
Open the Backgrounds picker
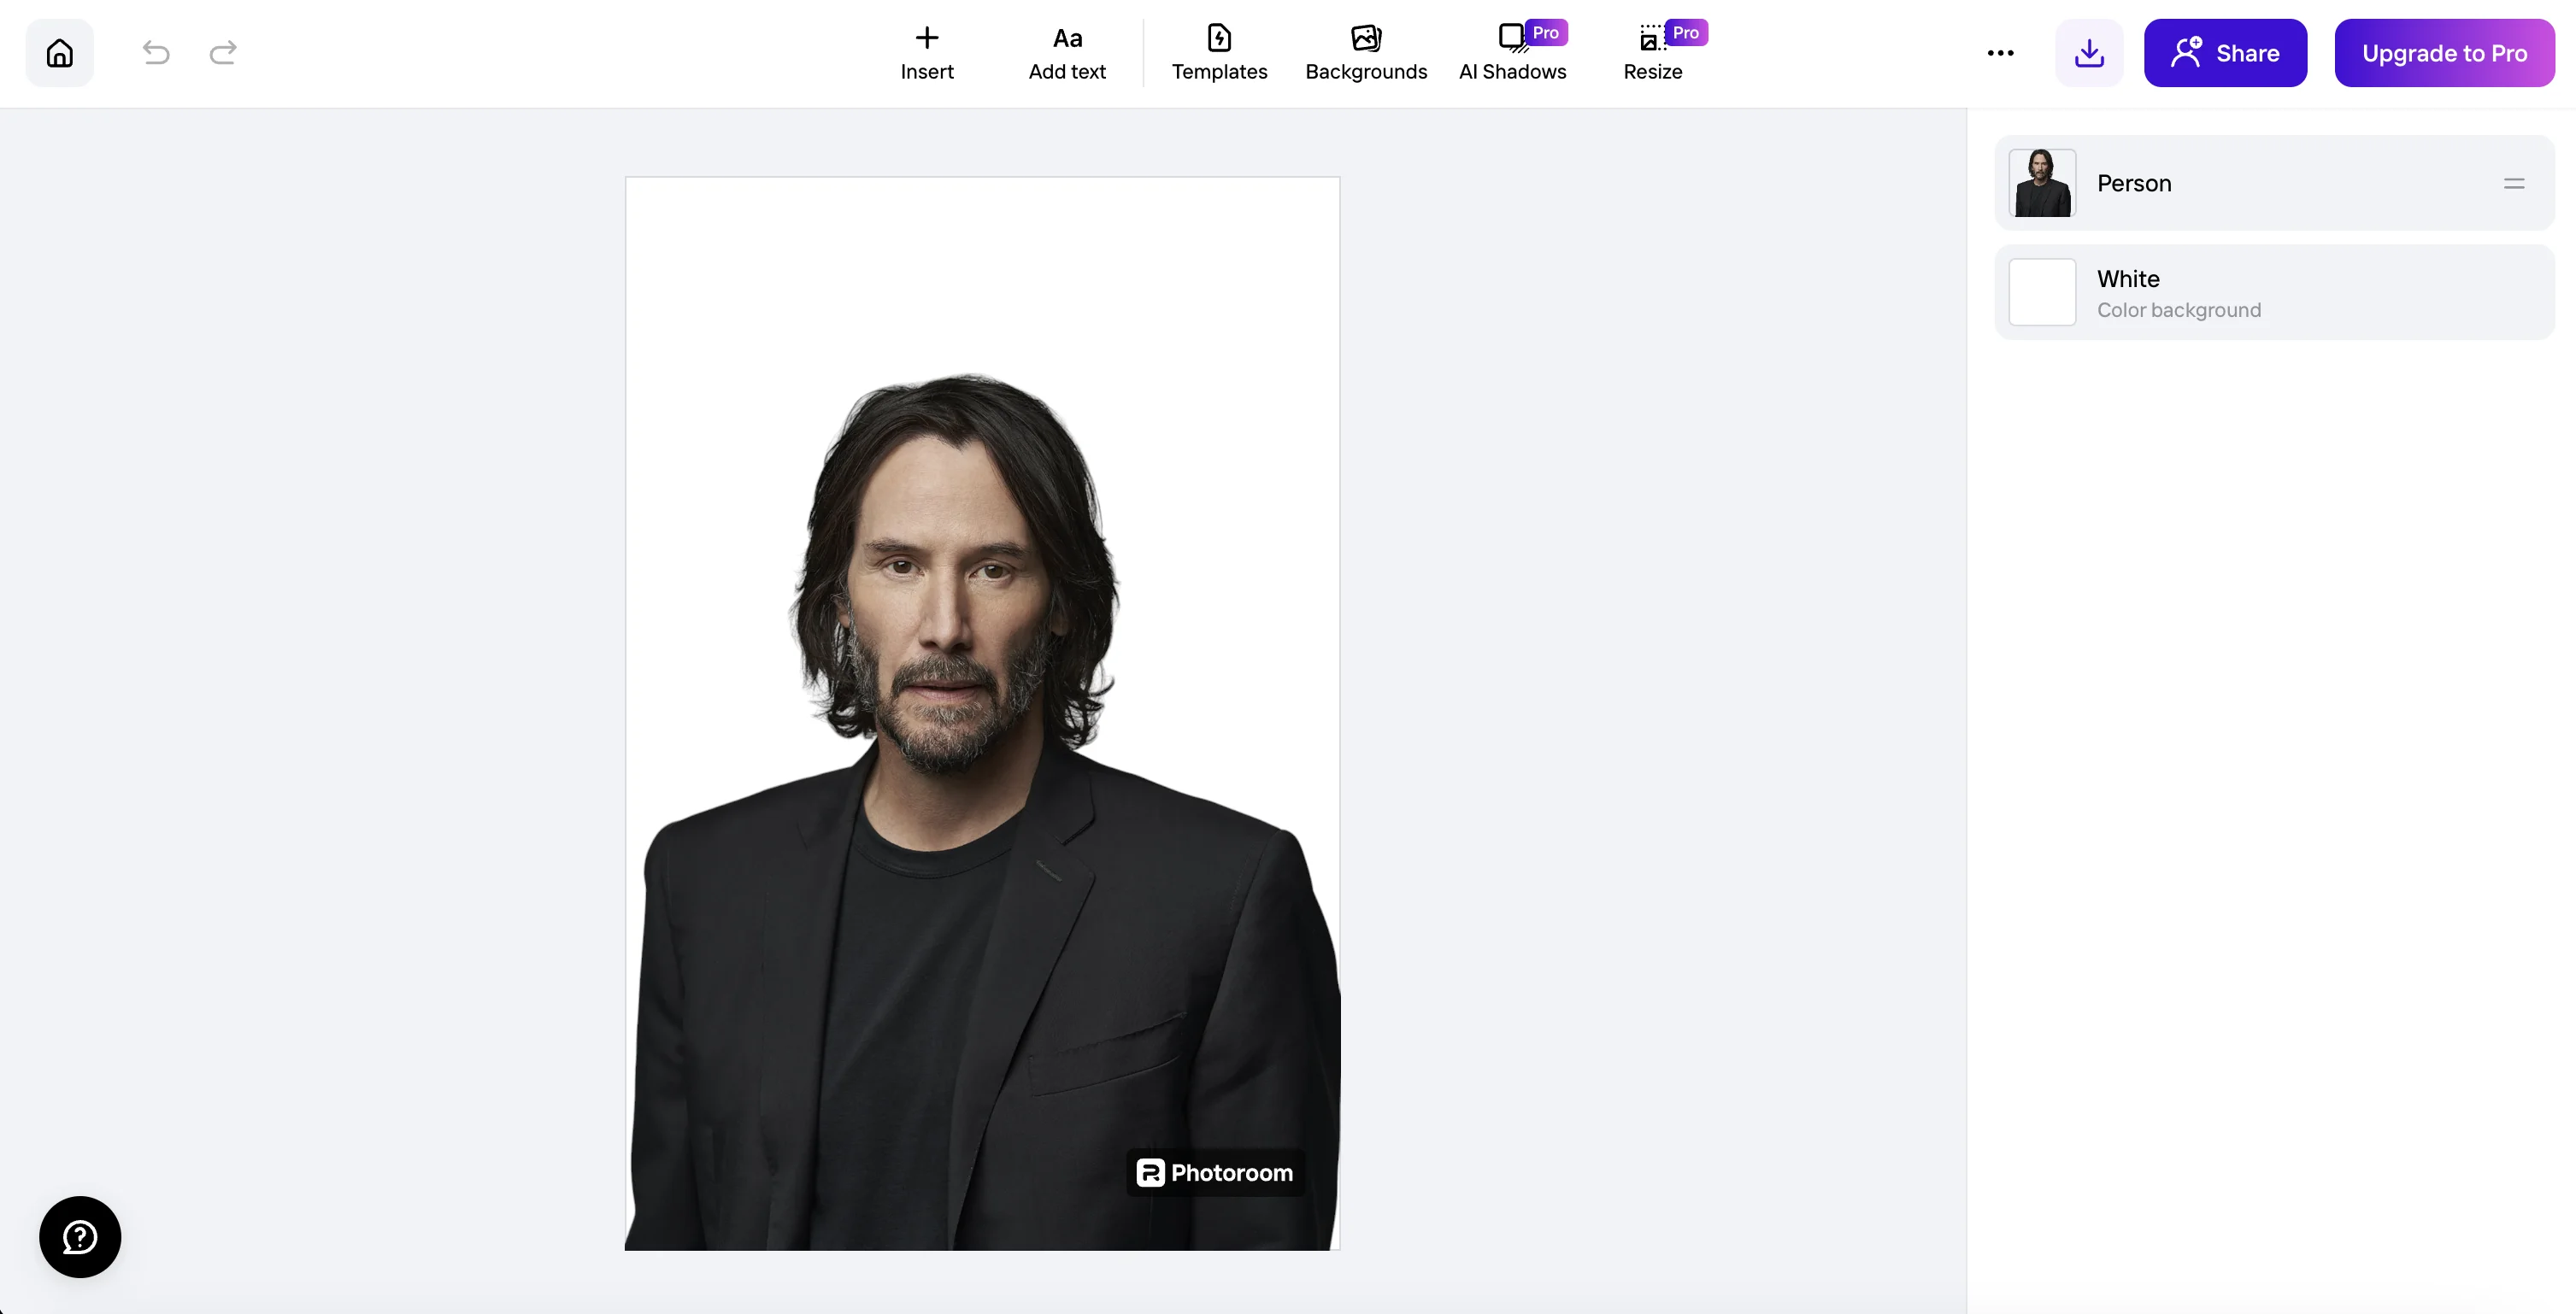[1365, 53]
